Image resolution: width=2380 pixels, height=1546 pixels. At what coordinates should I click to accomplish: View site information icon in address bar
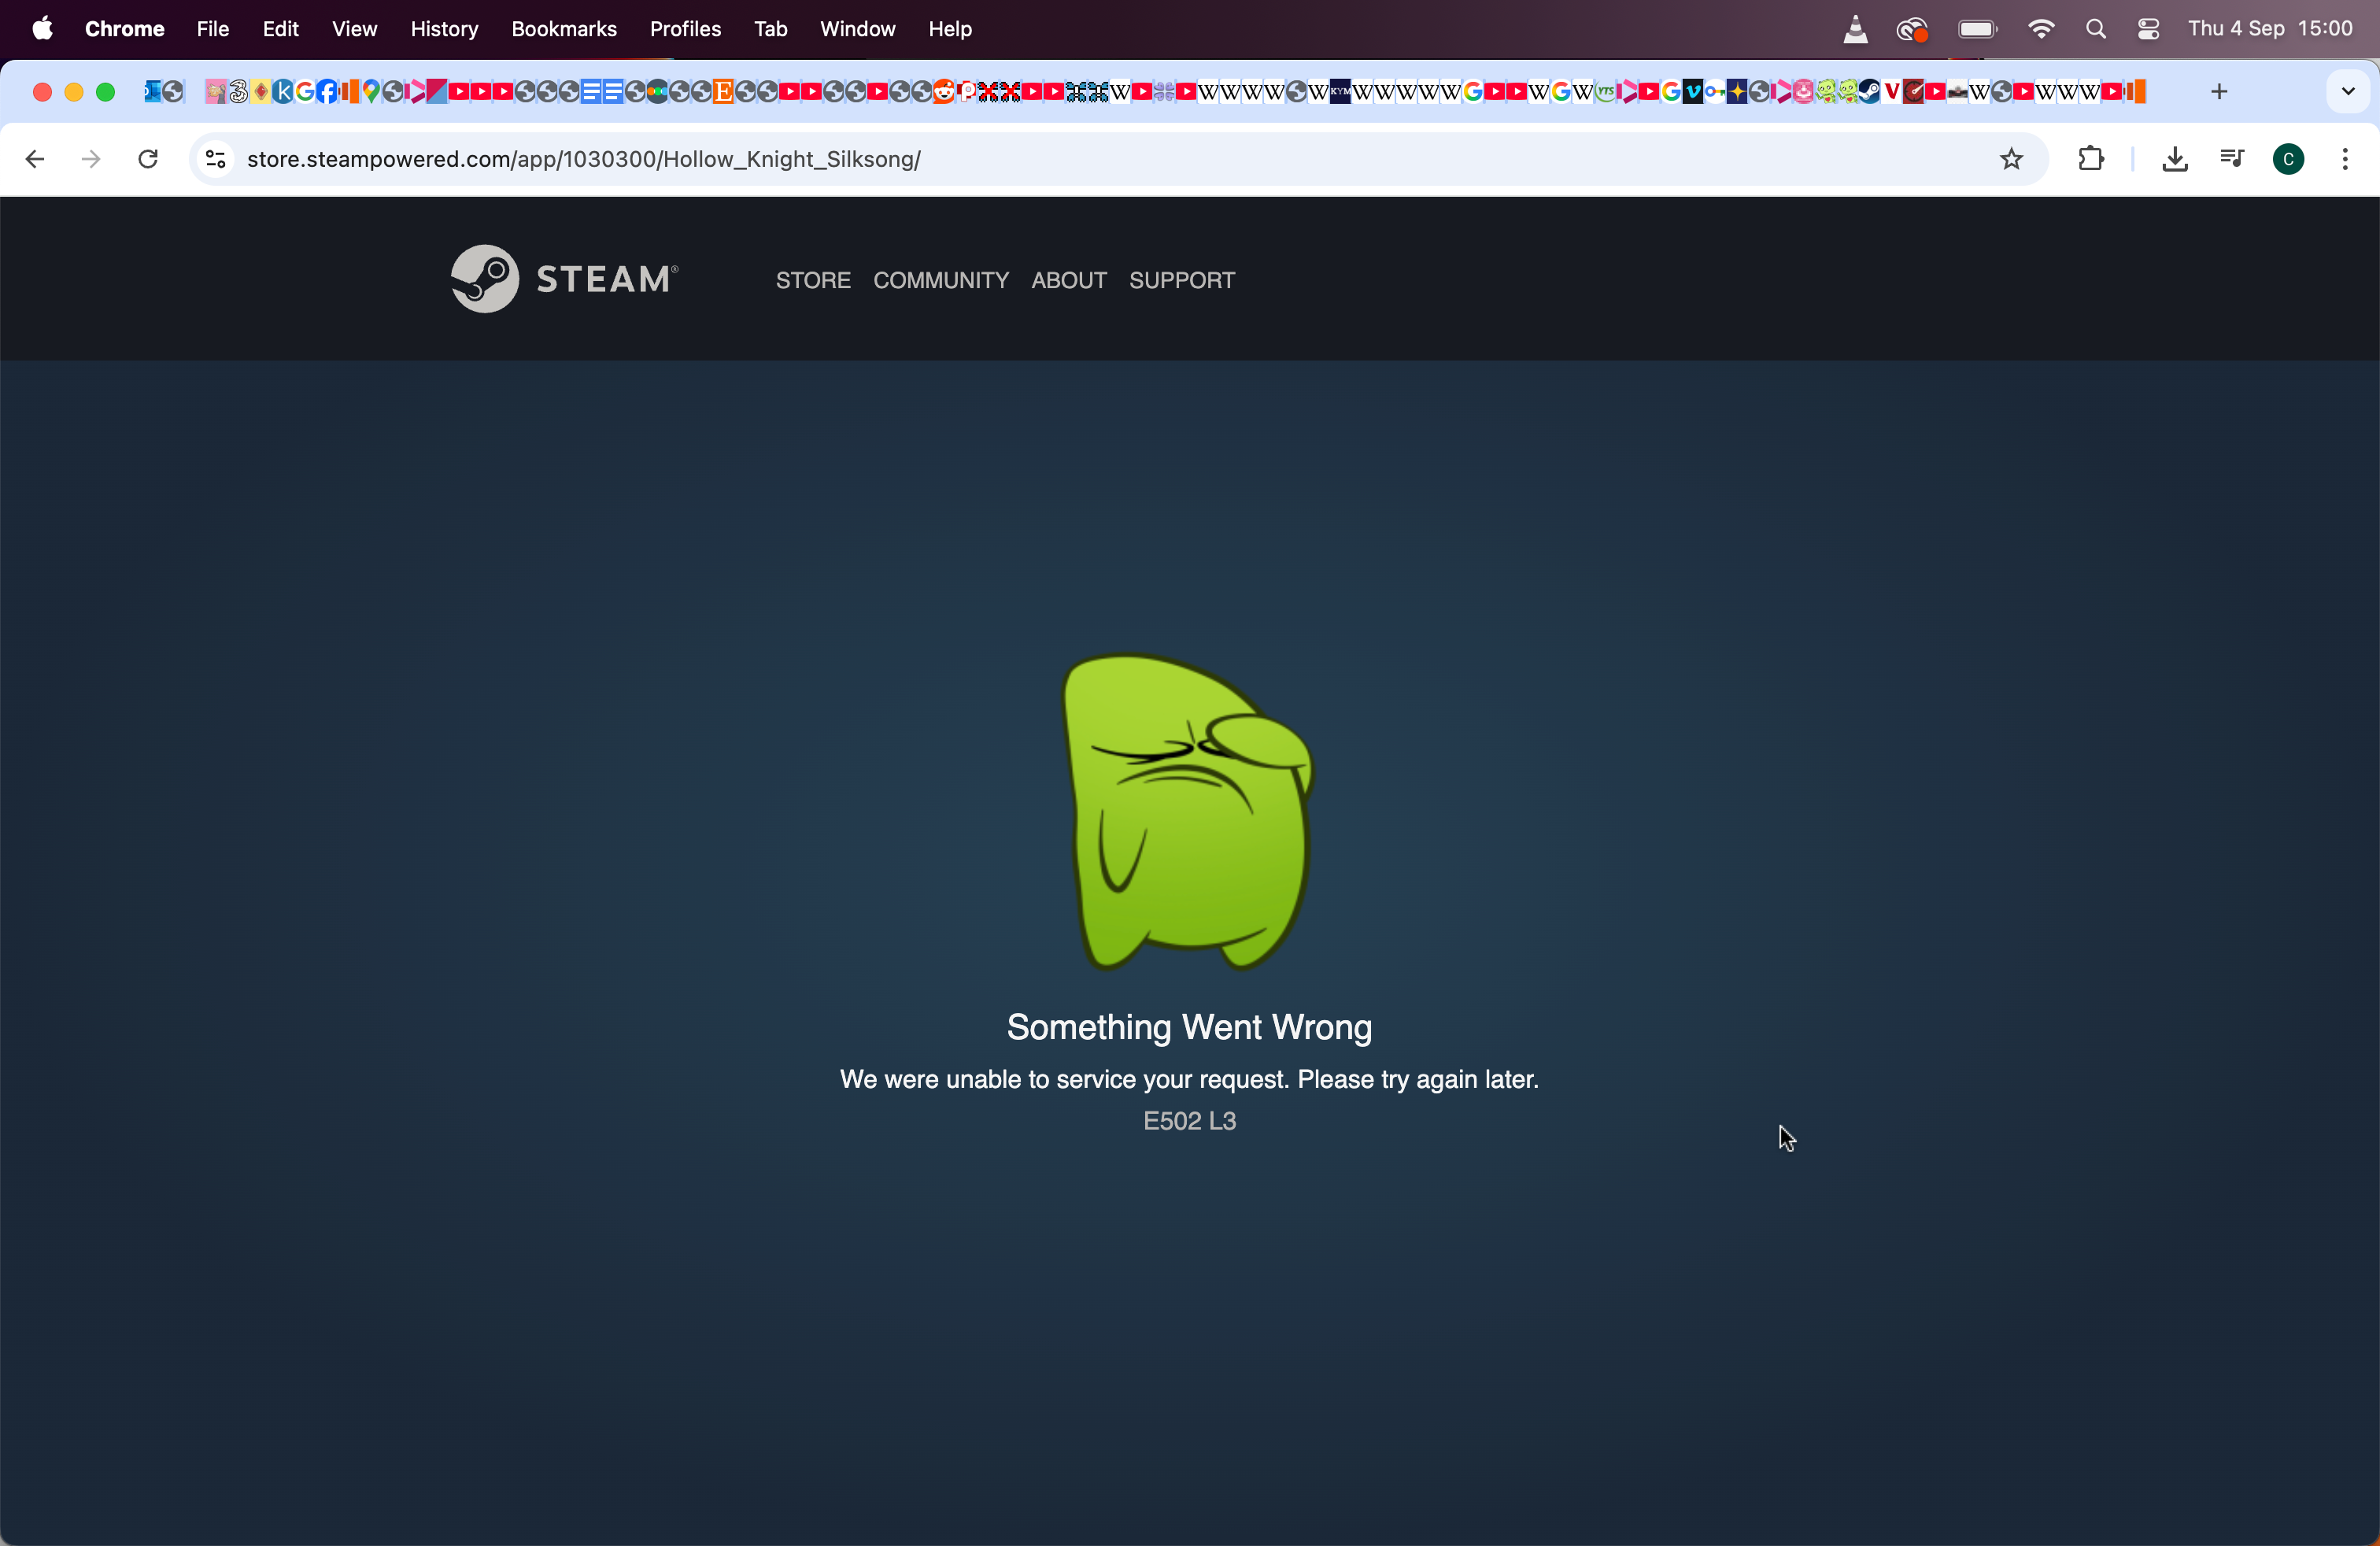pos(215,159)
